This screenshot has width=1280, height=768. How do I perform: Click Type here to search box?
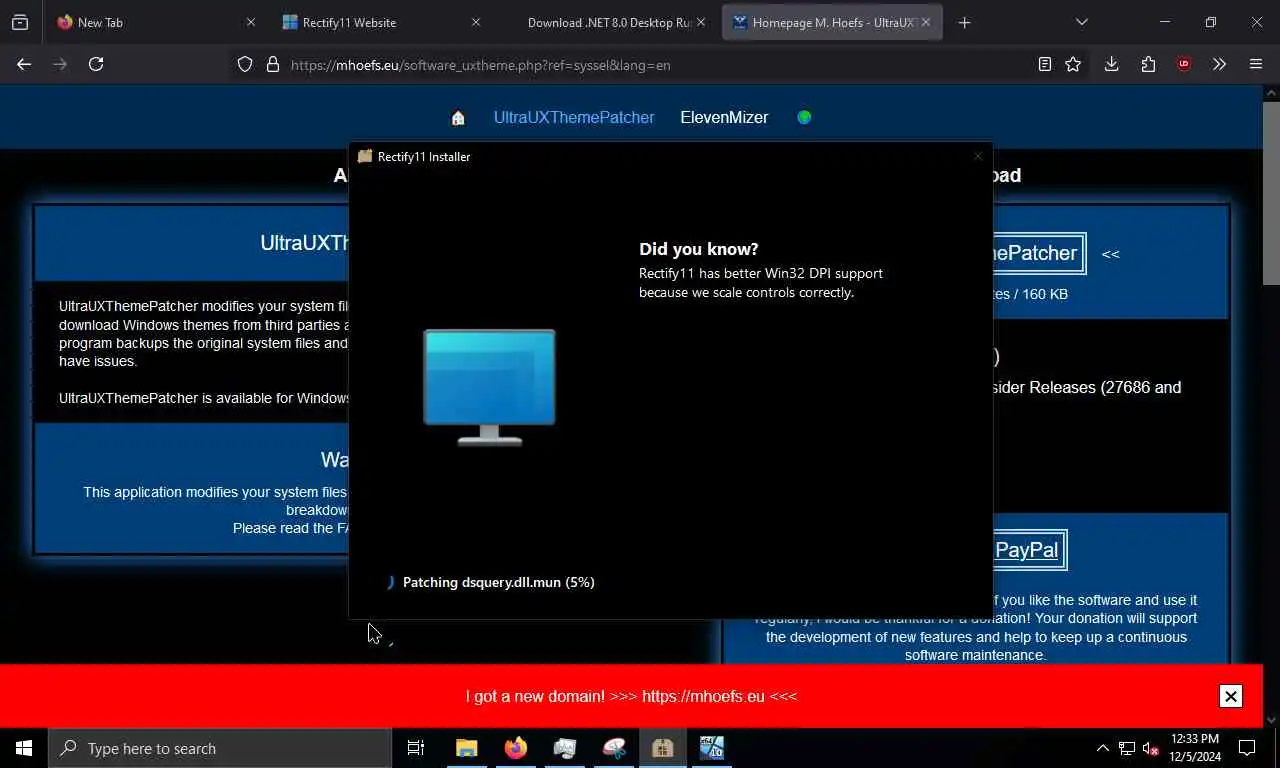coord(220,748)
